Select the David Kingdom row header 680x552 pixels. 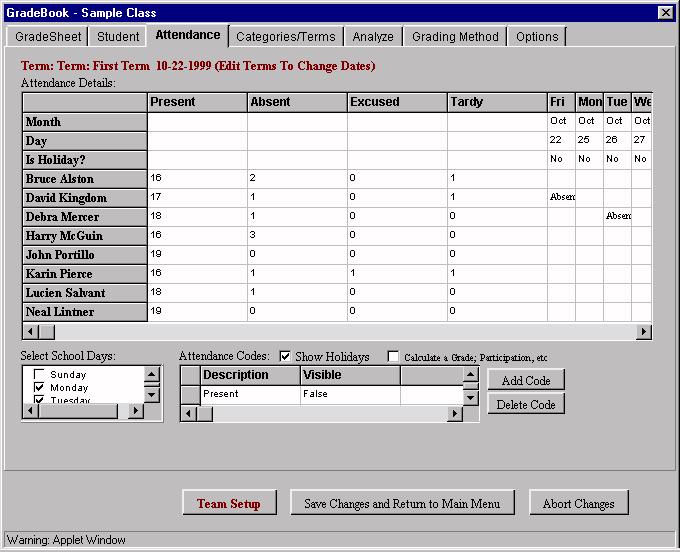pyautogui.click(x=85, y=198)
